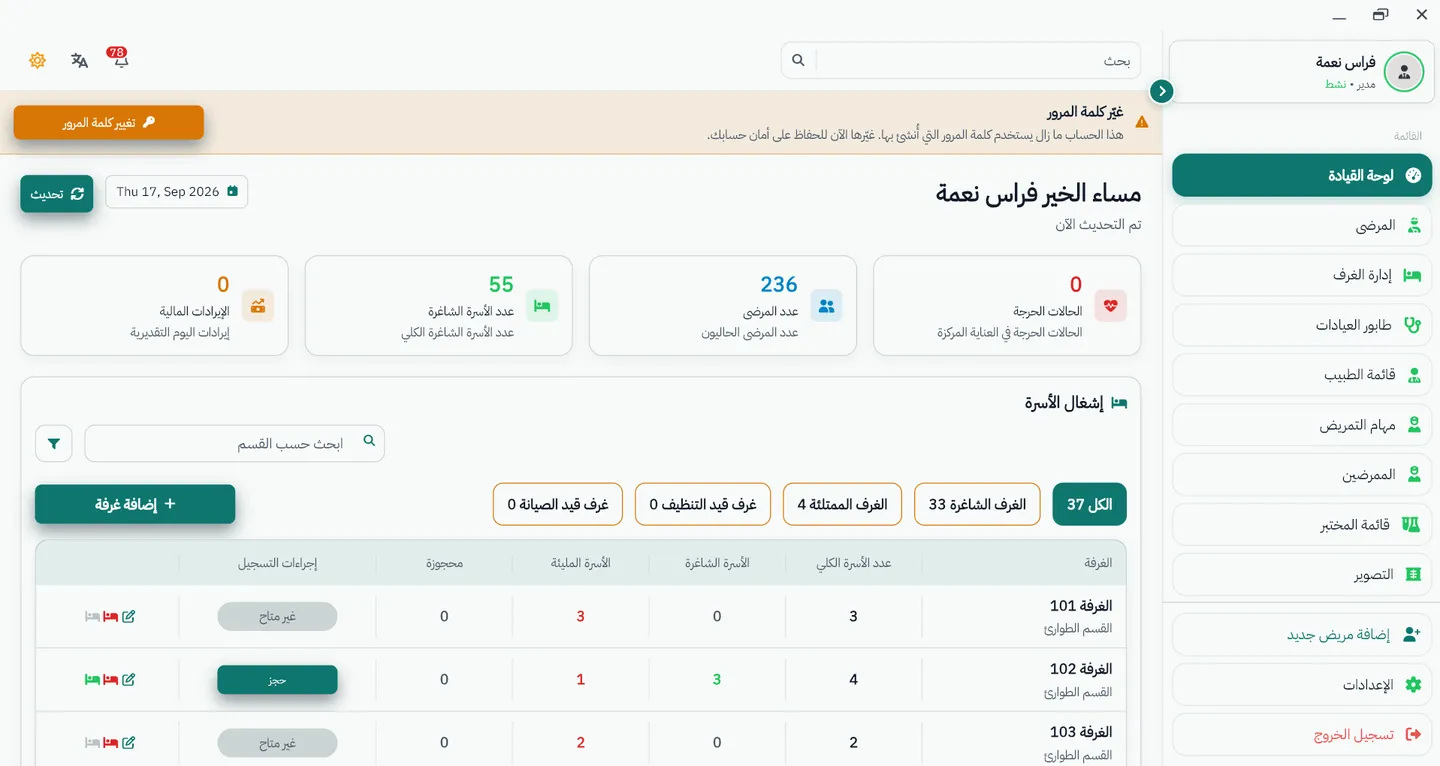
Task: Click the vacant beds green bed icon
Action: pos(542,306)
